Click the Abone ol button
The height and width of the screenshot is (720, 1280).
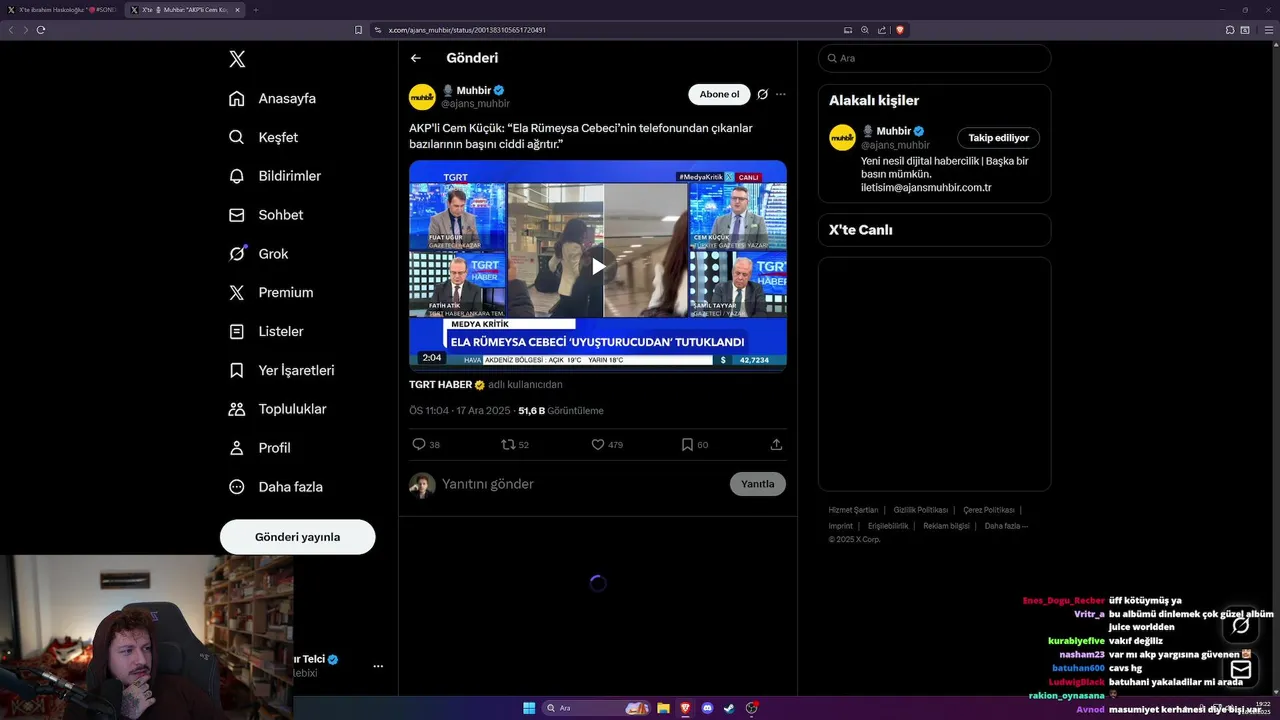tap(719, 94)
